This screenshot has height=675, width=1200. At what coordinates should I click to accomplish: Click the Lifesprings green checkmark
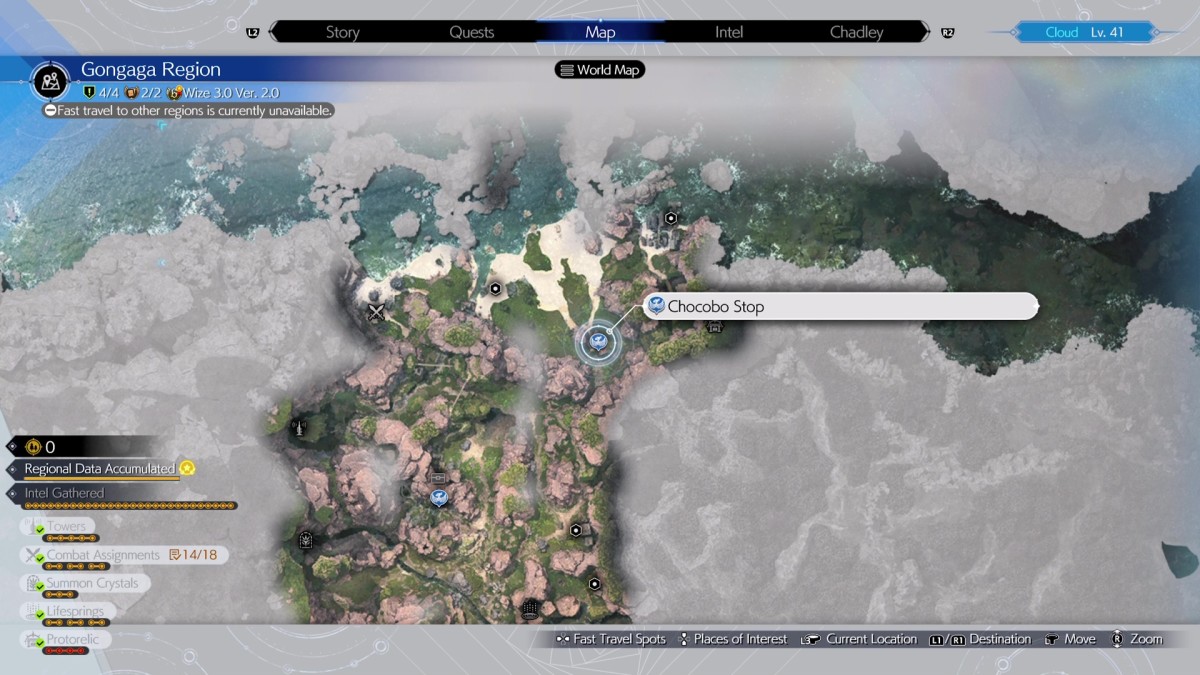(x=40, y=614)
